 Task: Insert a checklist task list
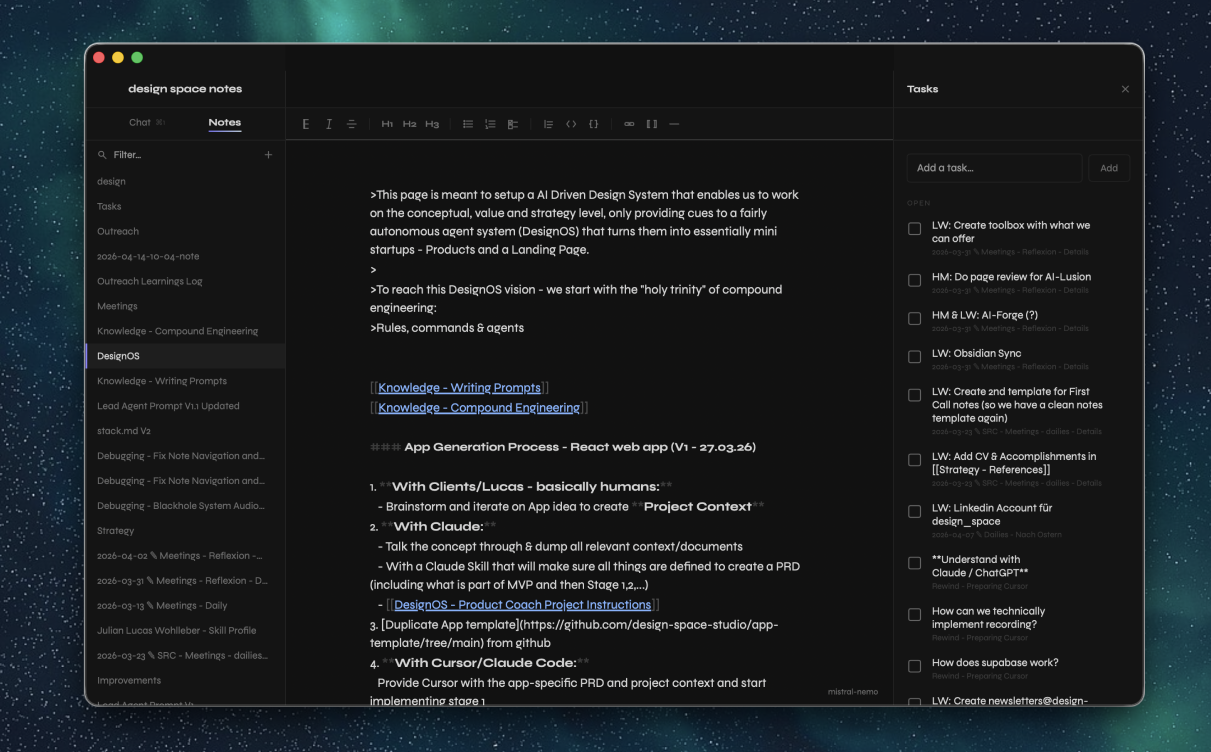[513, 124]
